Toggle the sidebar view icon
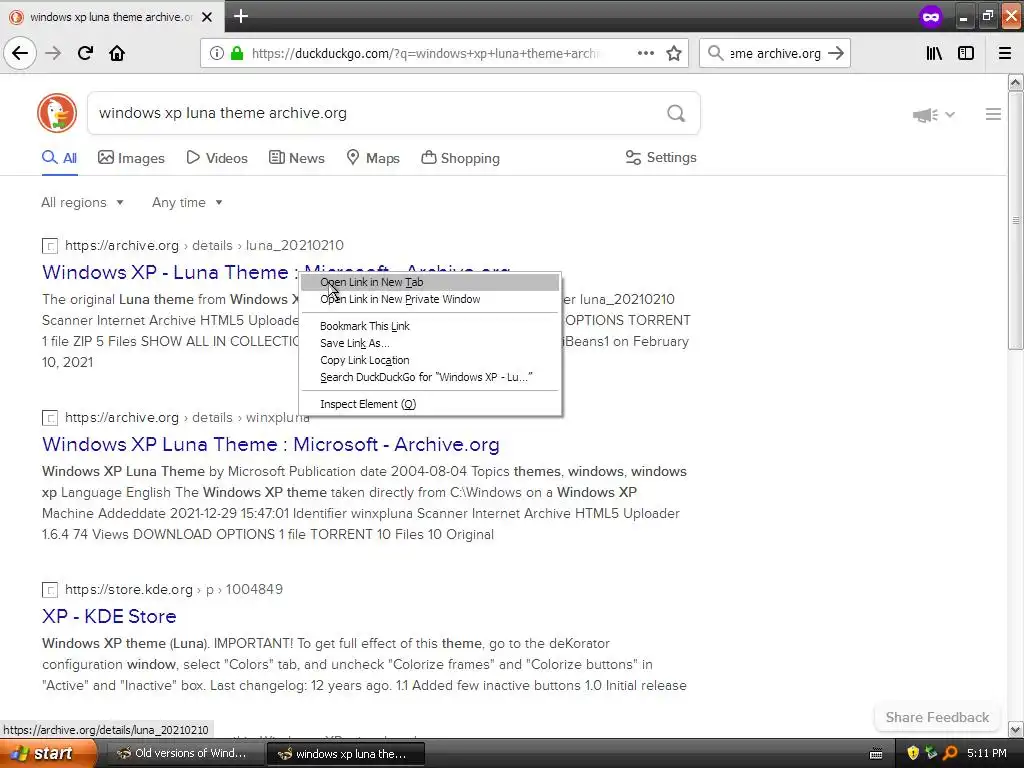This screenshot has height=768, width=1024. 966,53
